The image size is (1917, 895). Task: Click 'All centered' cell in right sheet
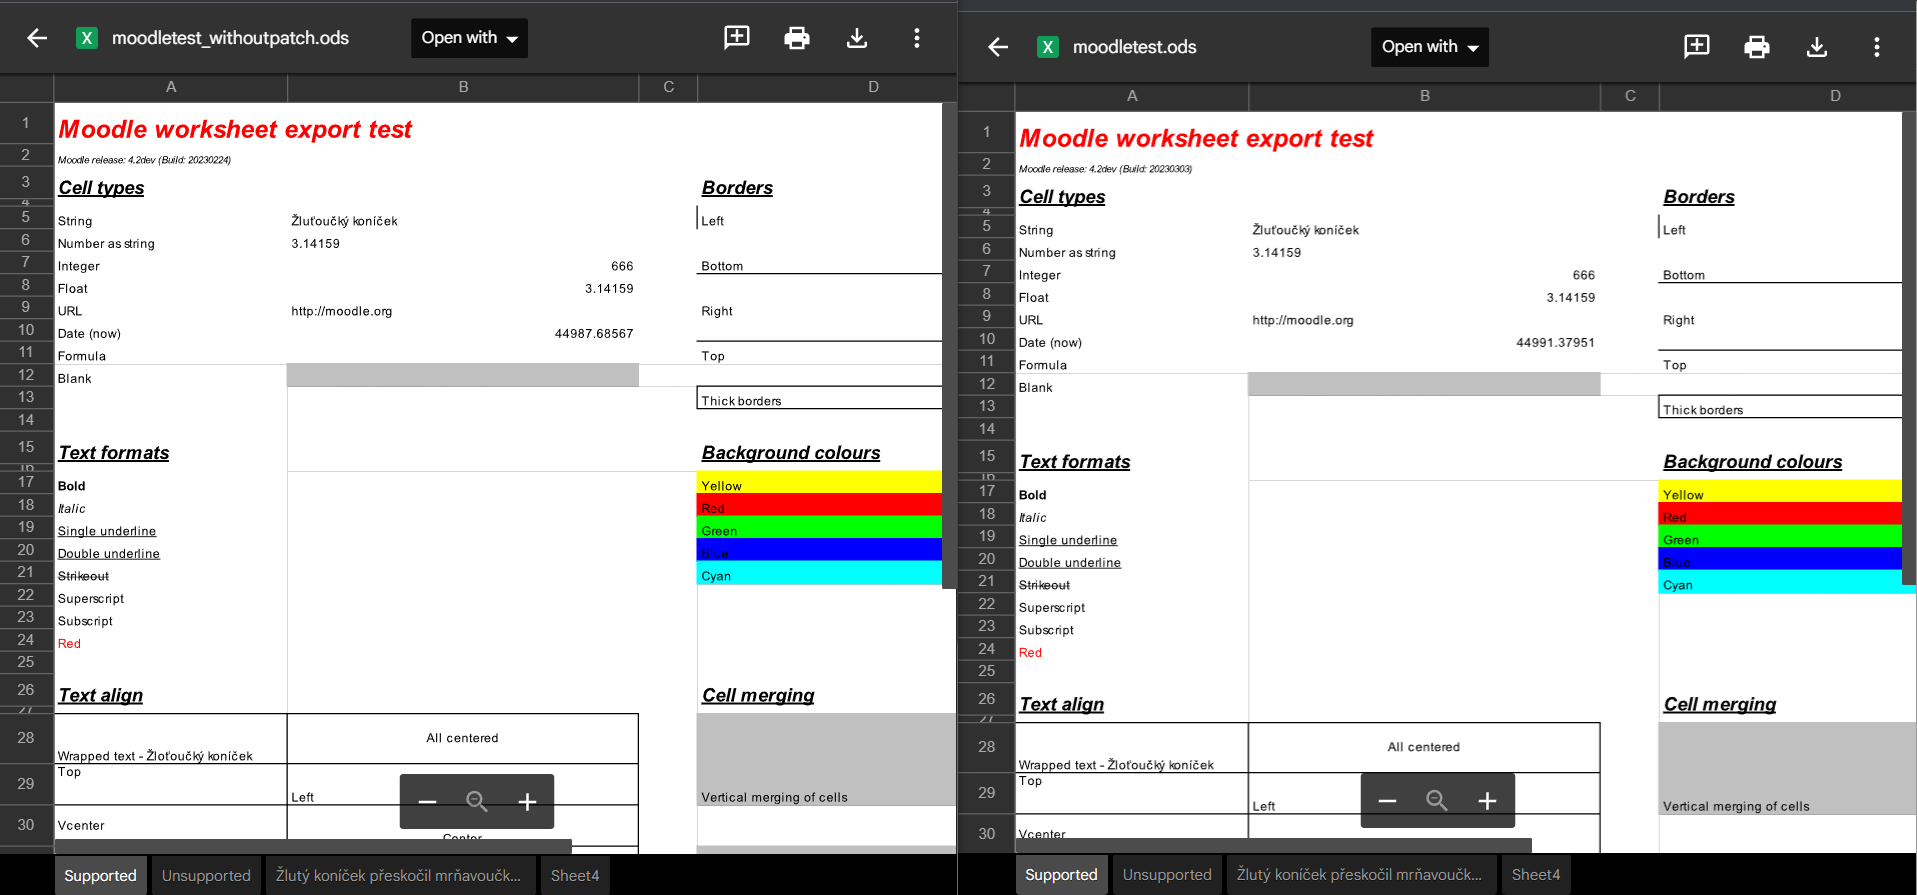(x=1424, y=747)
